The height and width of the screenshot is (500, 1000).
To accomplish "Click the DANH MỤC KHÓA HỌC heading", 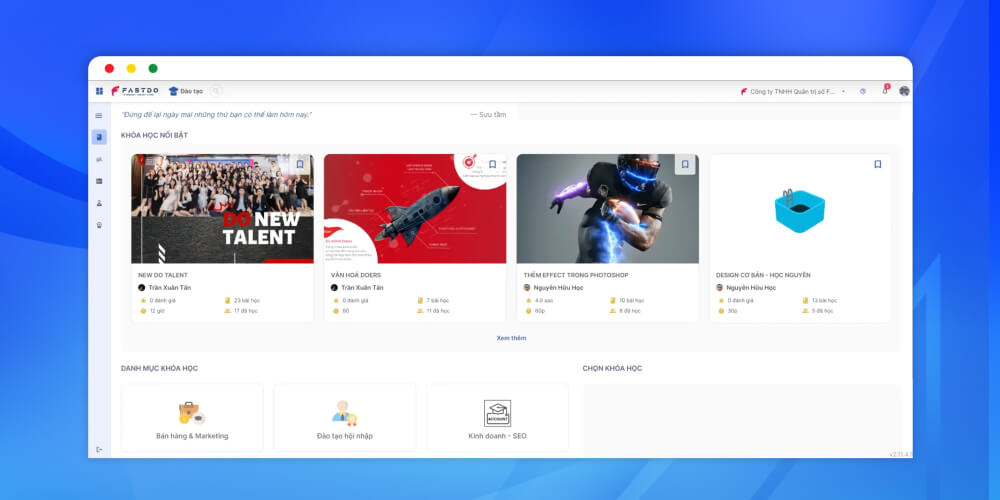I will [159, 369].
